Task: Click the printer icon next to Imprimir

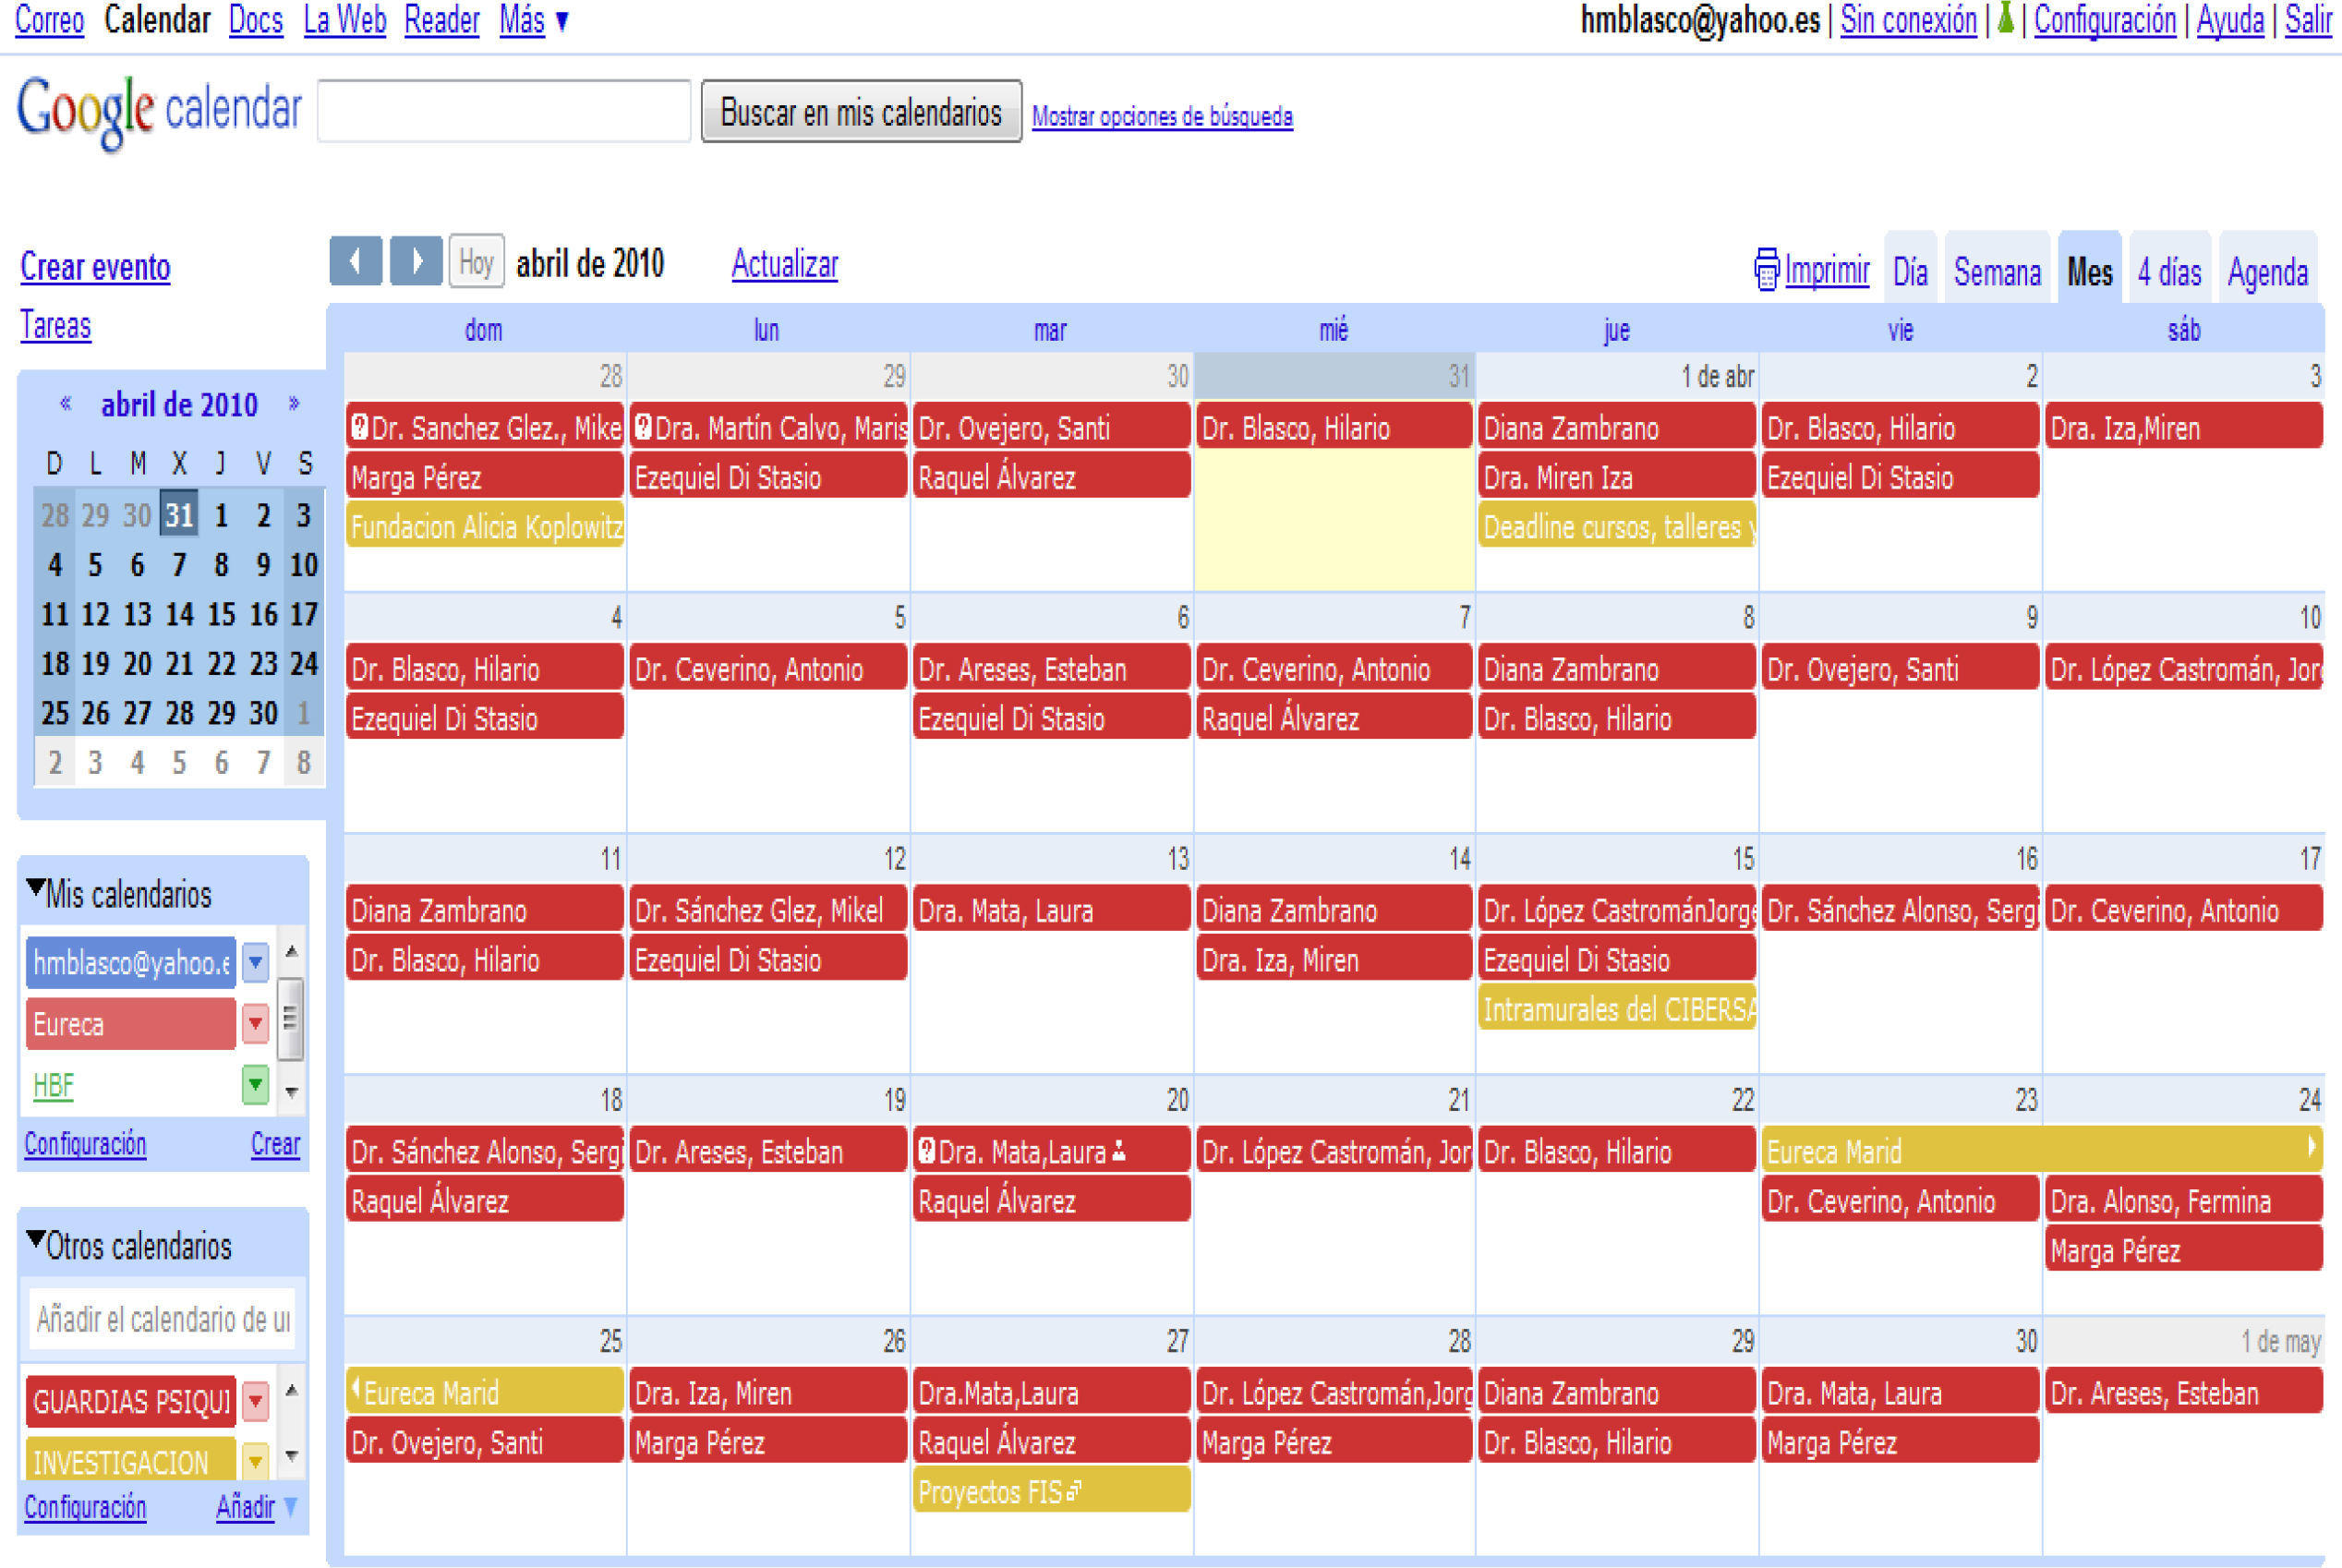Action: [1766, 270]
